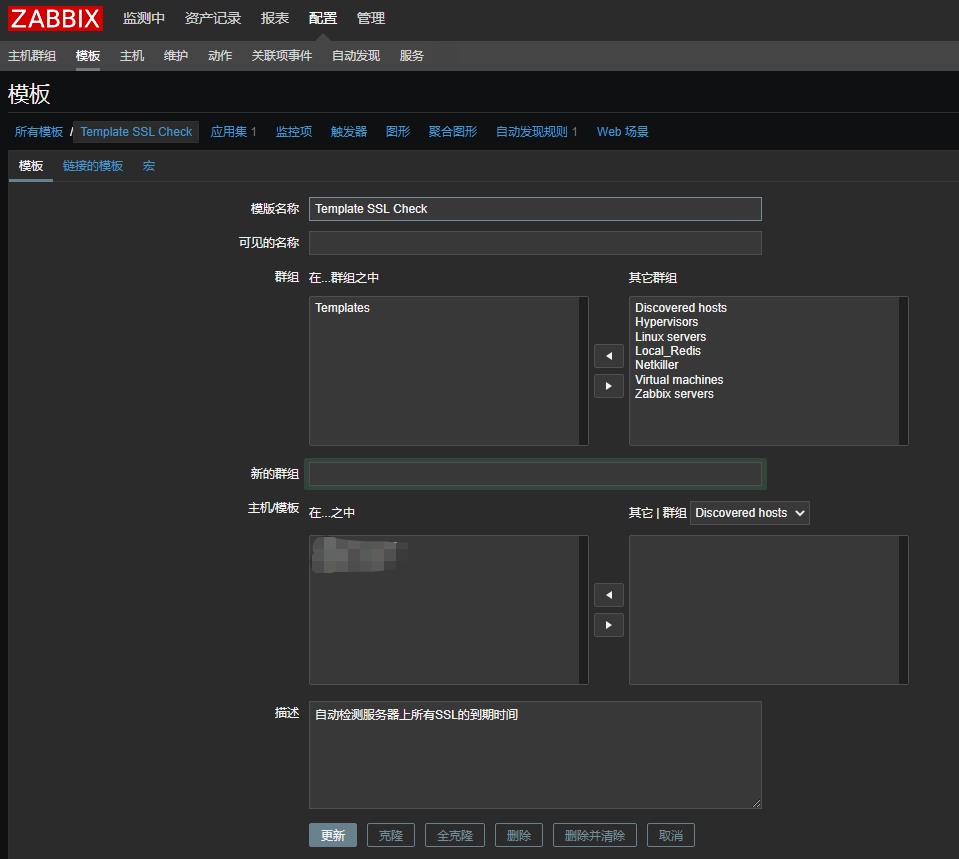Open the 自动发现规则 link
The image size is (959, 859).
tap(531, 132)
